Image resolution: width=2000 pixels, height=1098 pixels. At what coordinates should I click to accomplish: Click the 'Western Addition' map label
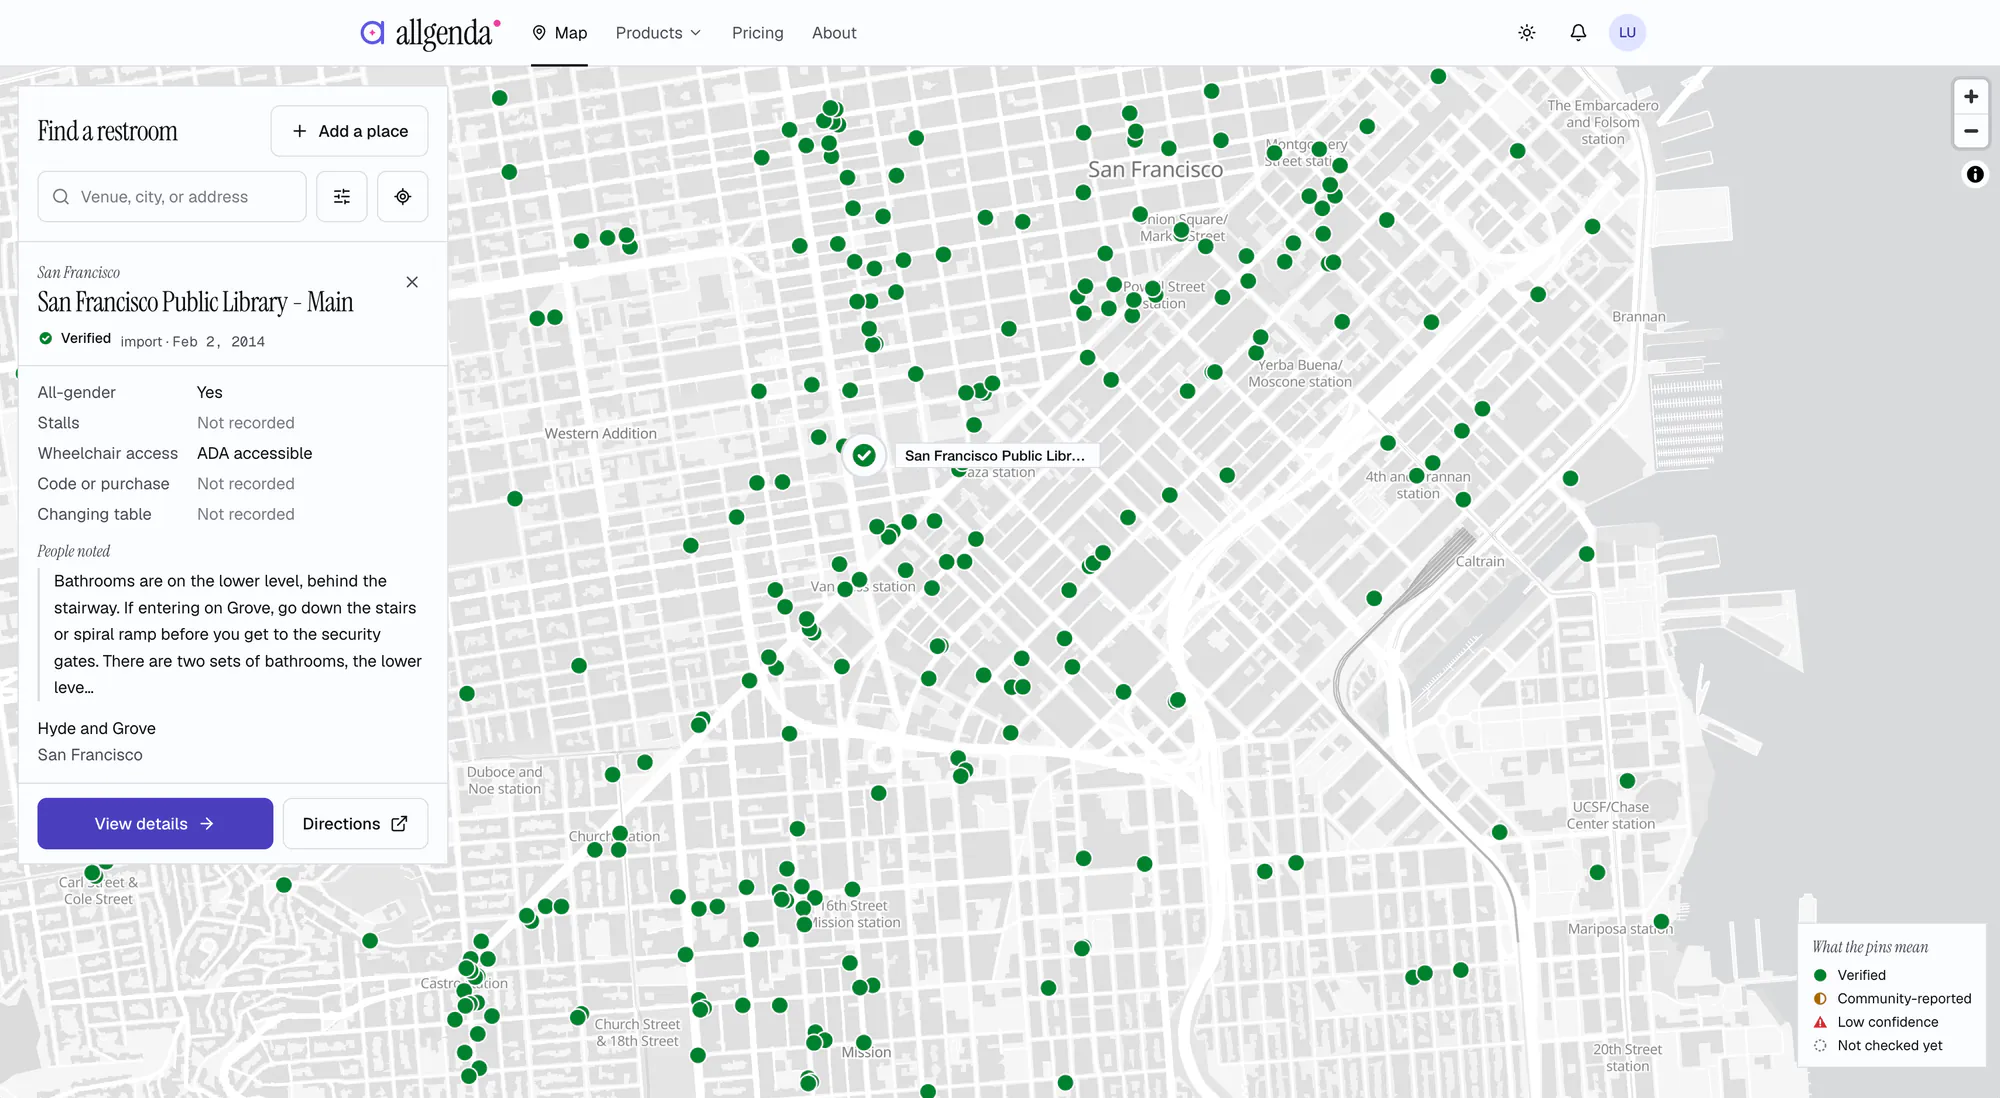pos(601,433)
